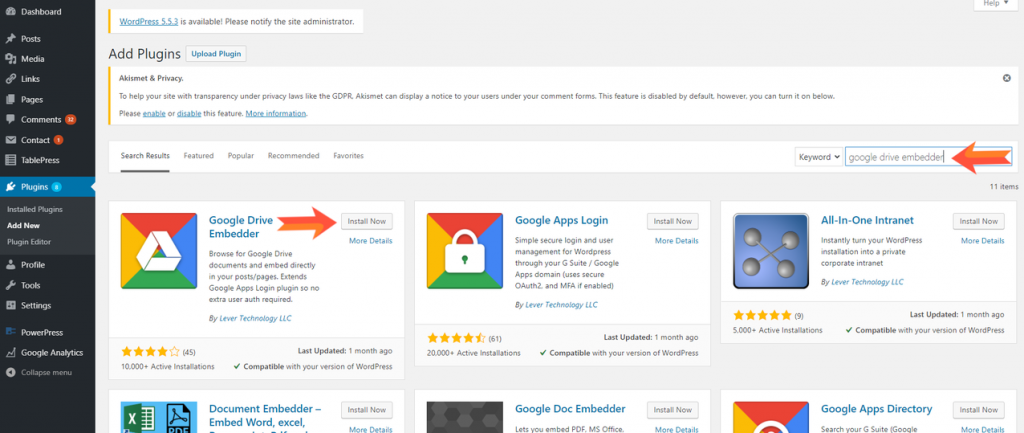
Task: Click the Comments speech bubble icon
Action: (x=10, y=120)
